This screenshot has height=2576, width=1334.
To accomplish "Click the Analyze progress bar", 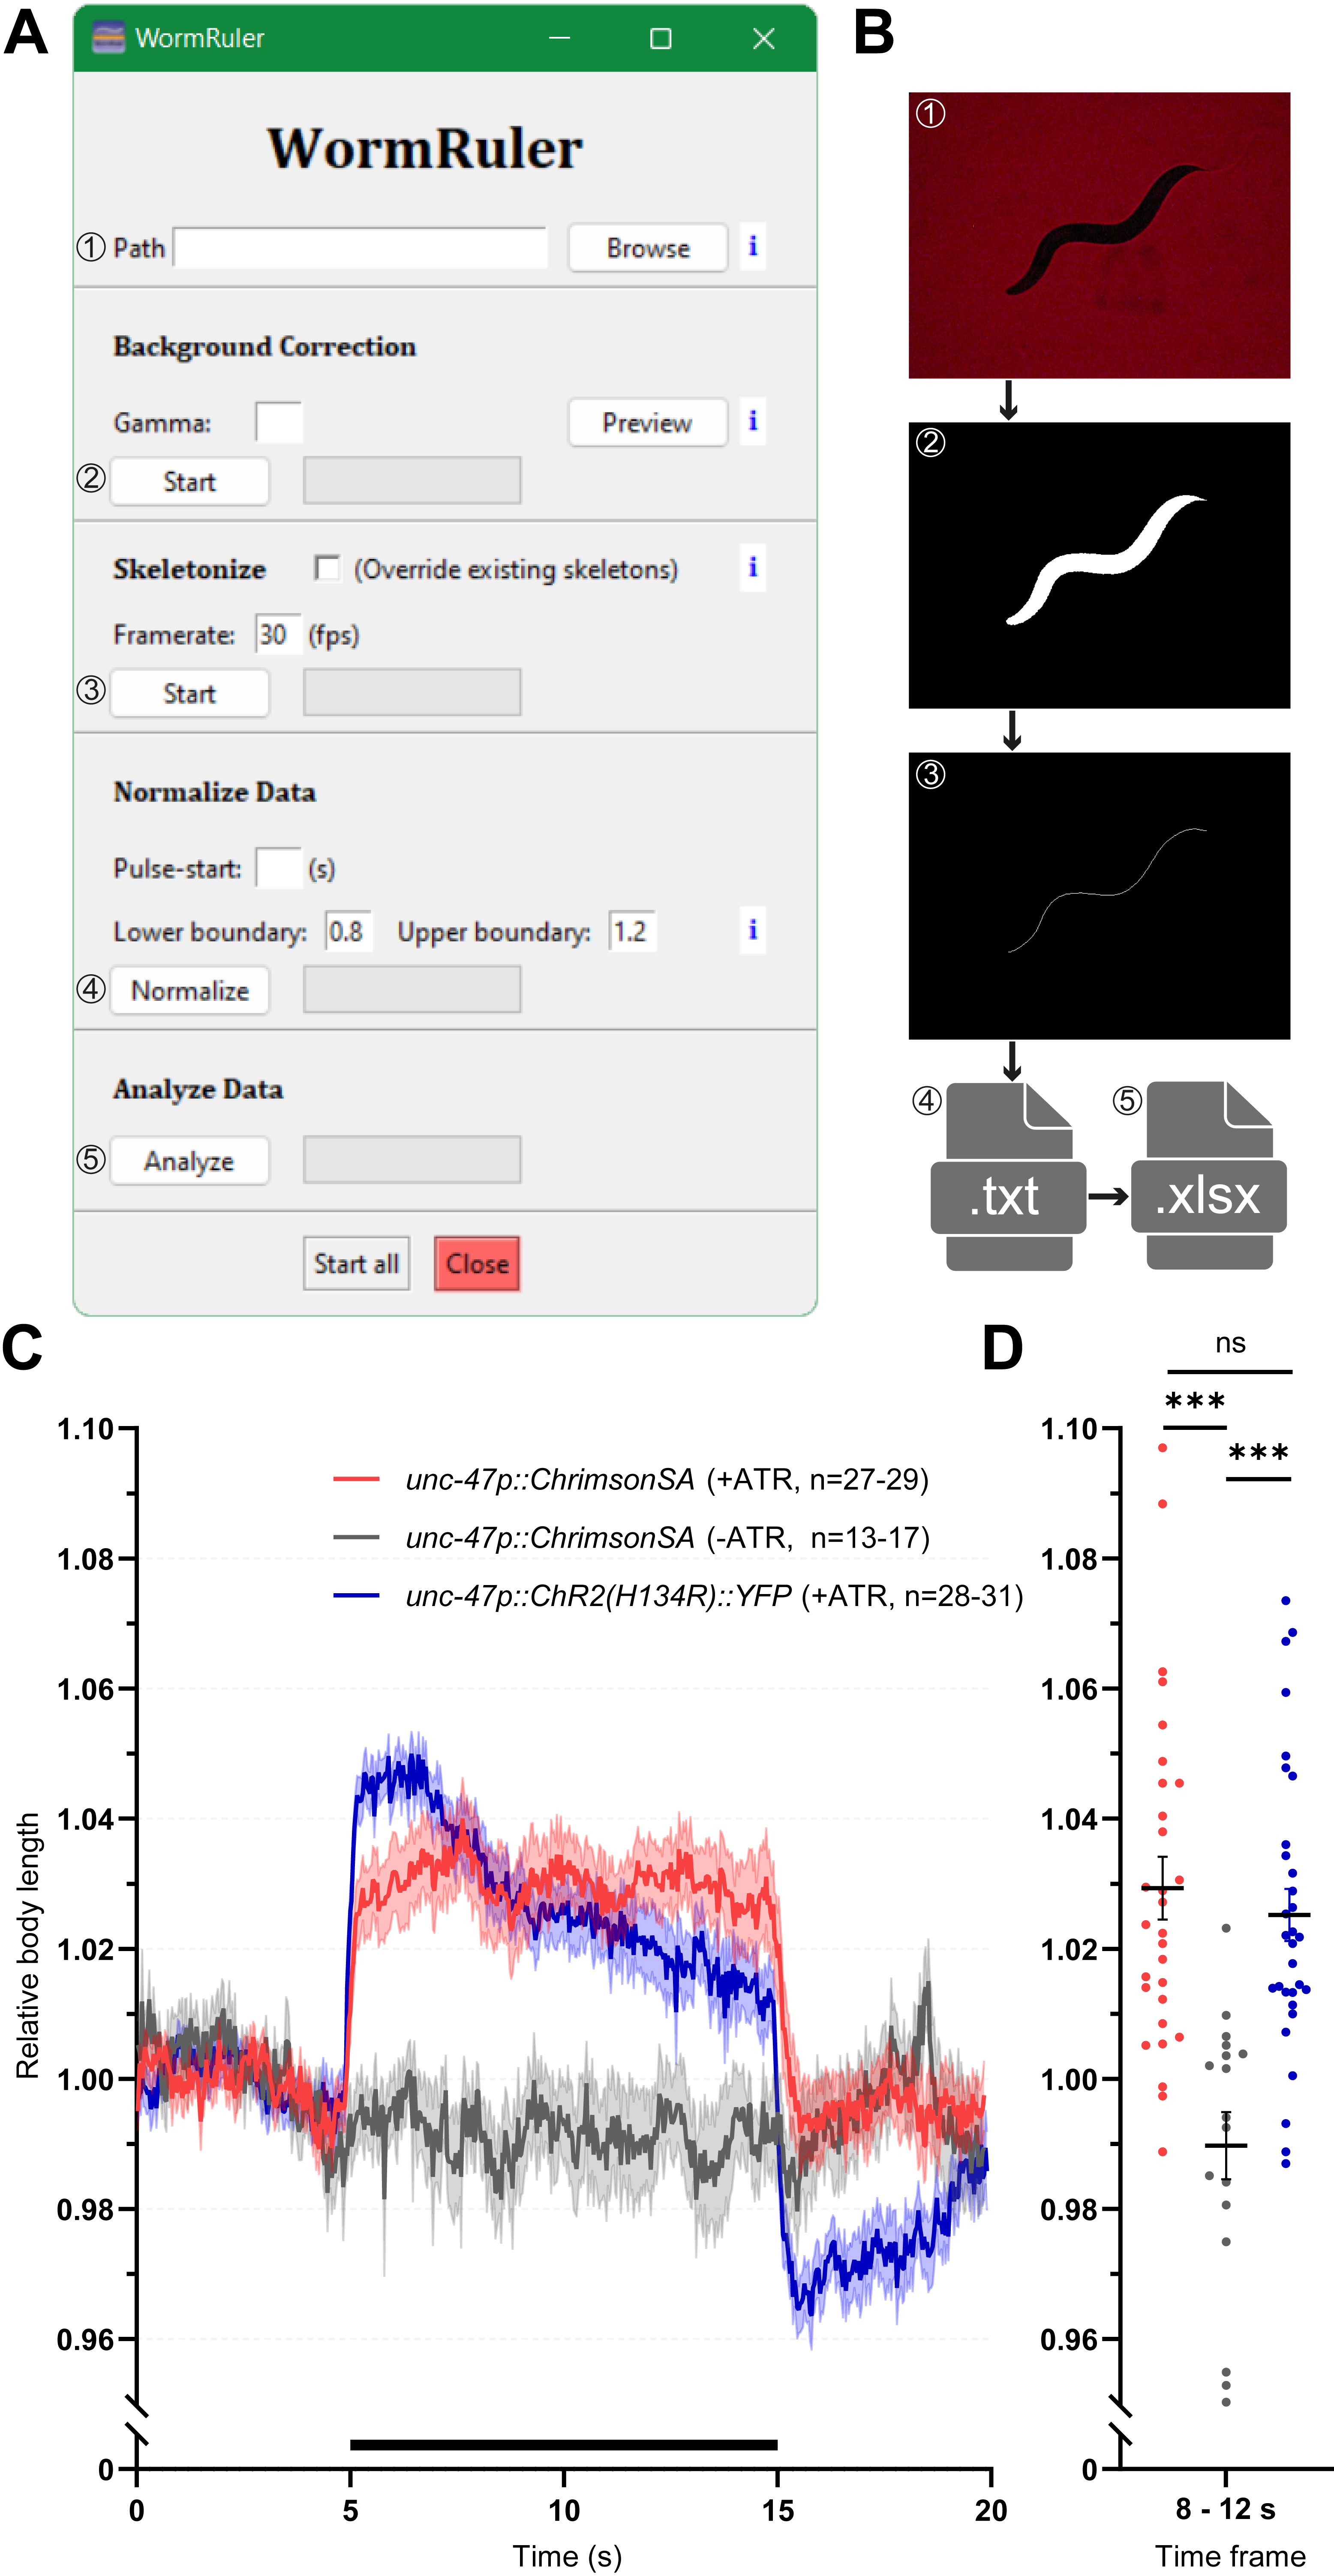I will (x=412, y=1160).
